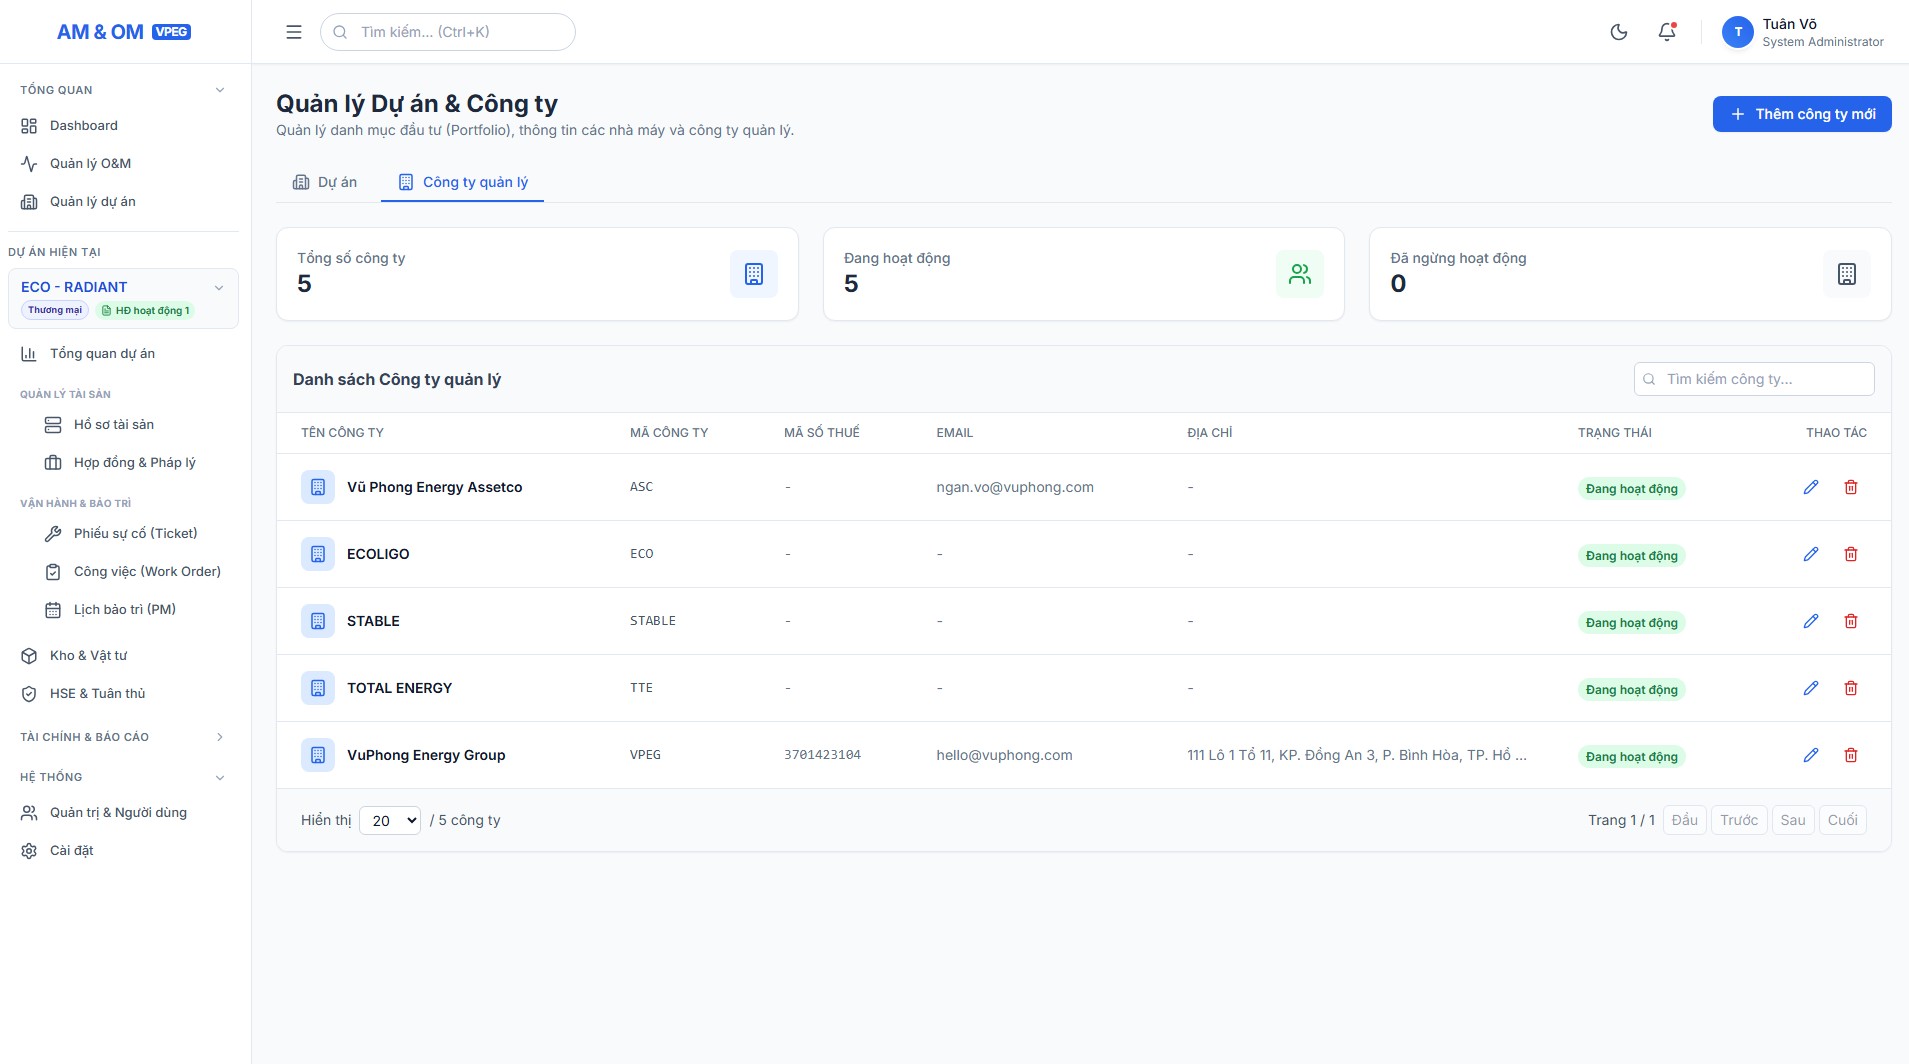The width and height of the screenshot is (1909, 1064).
Task: Click the Sau pagination button
Action: point(1793,820)
